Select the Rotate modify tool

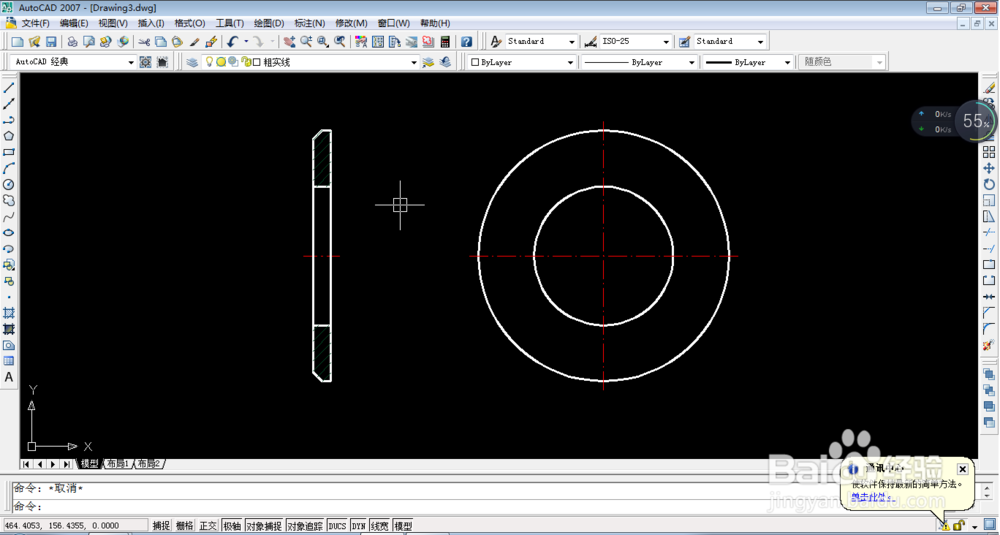[x=989, y=184]
